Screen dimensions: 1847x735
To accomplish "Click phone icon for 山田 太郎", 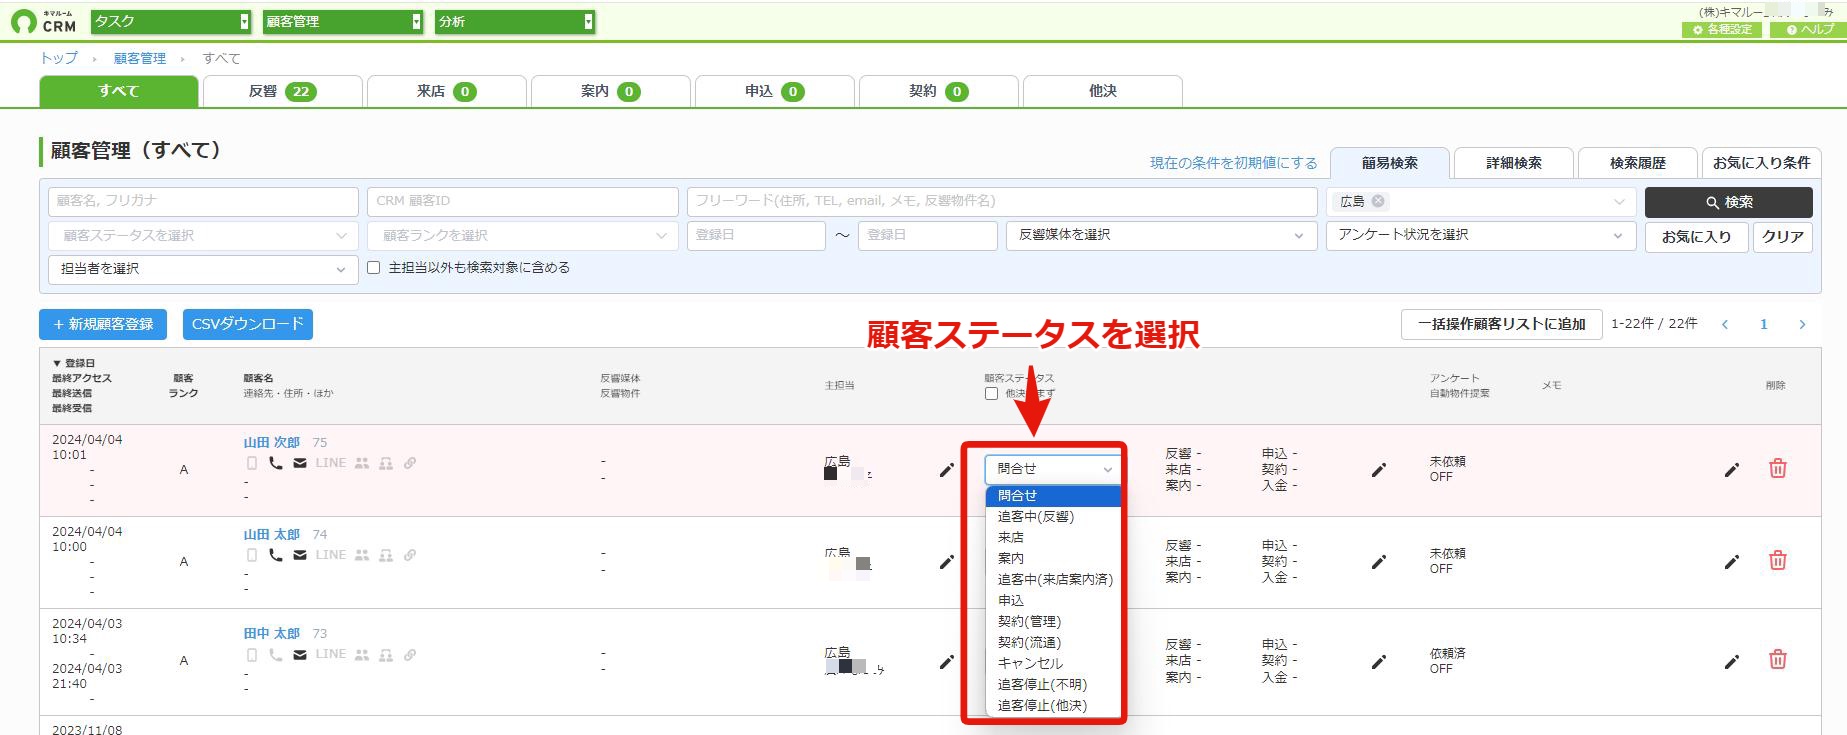I will (276, 555).
